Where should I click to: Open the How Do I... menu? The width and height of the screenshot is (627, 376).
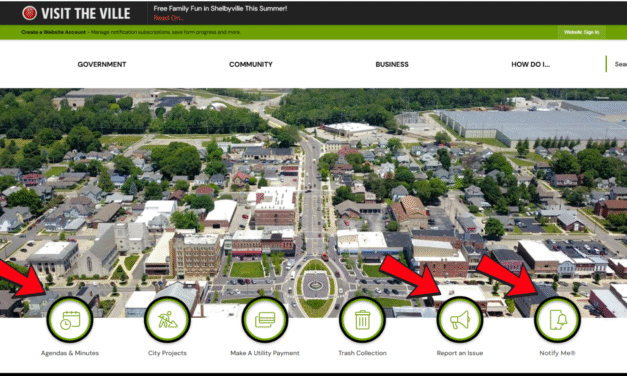pos(530,64)
